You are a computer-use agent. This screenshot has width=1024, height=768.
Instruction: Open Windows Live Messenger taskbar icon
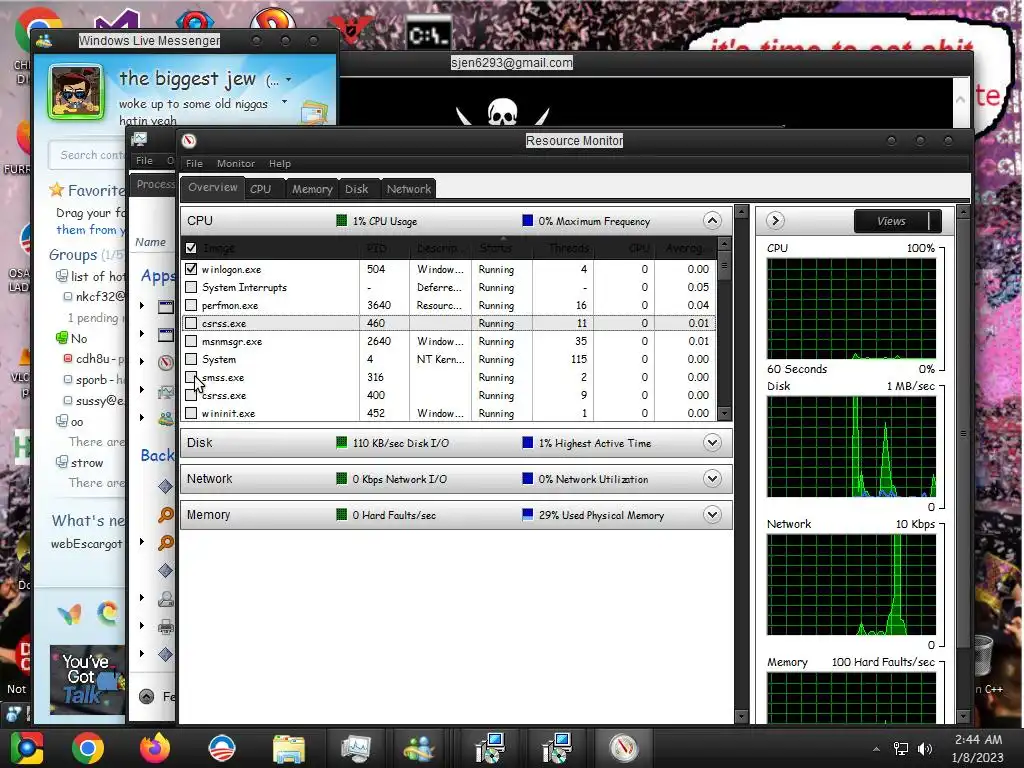420,748
